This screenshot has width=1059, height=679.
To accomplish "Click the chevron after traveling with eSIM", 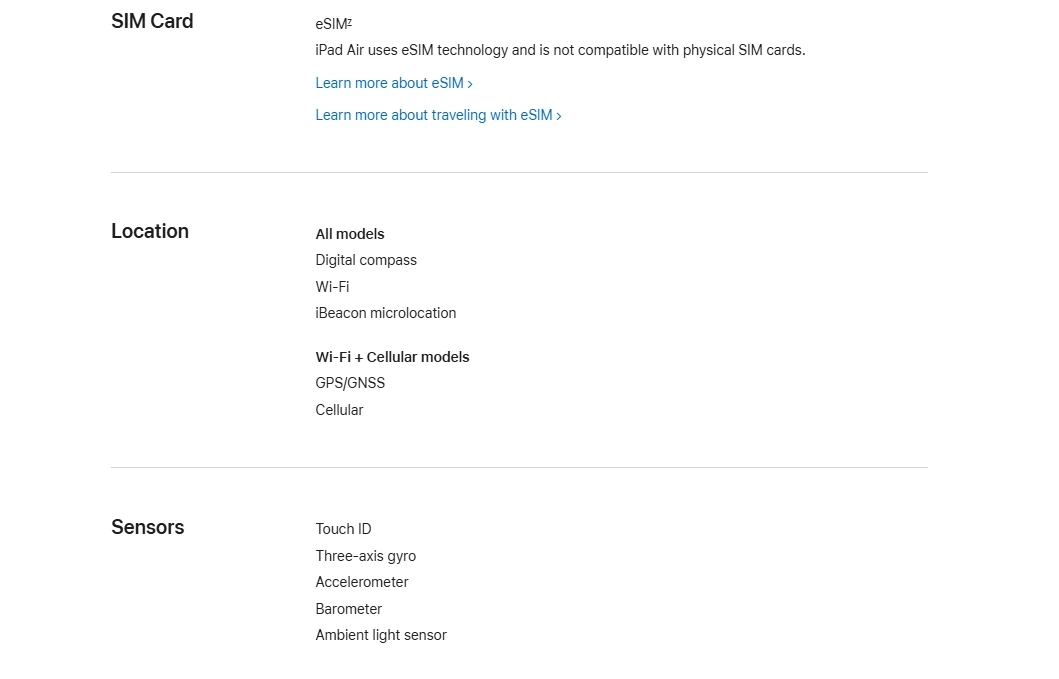I will click(x=559, y=116).
